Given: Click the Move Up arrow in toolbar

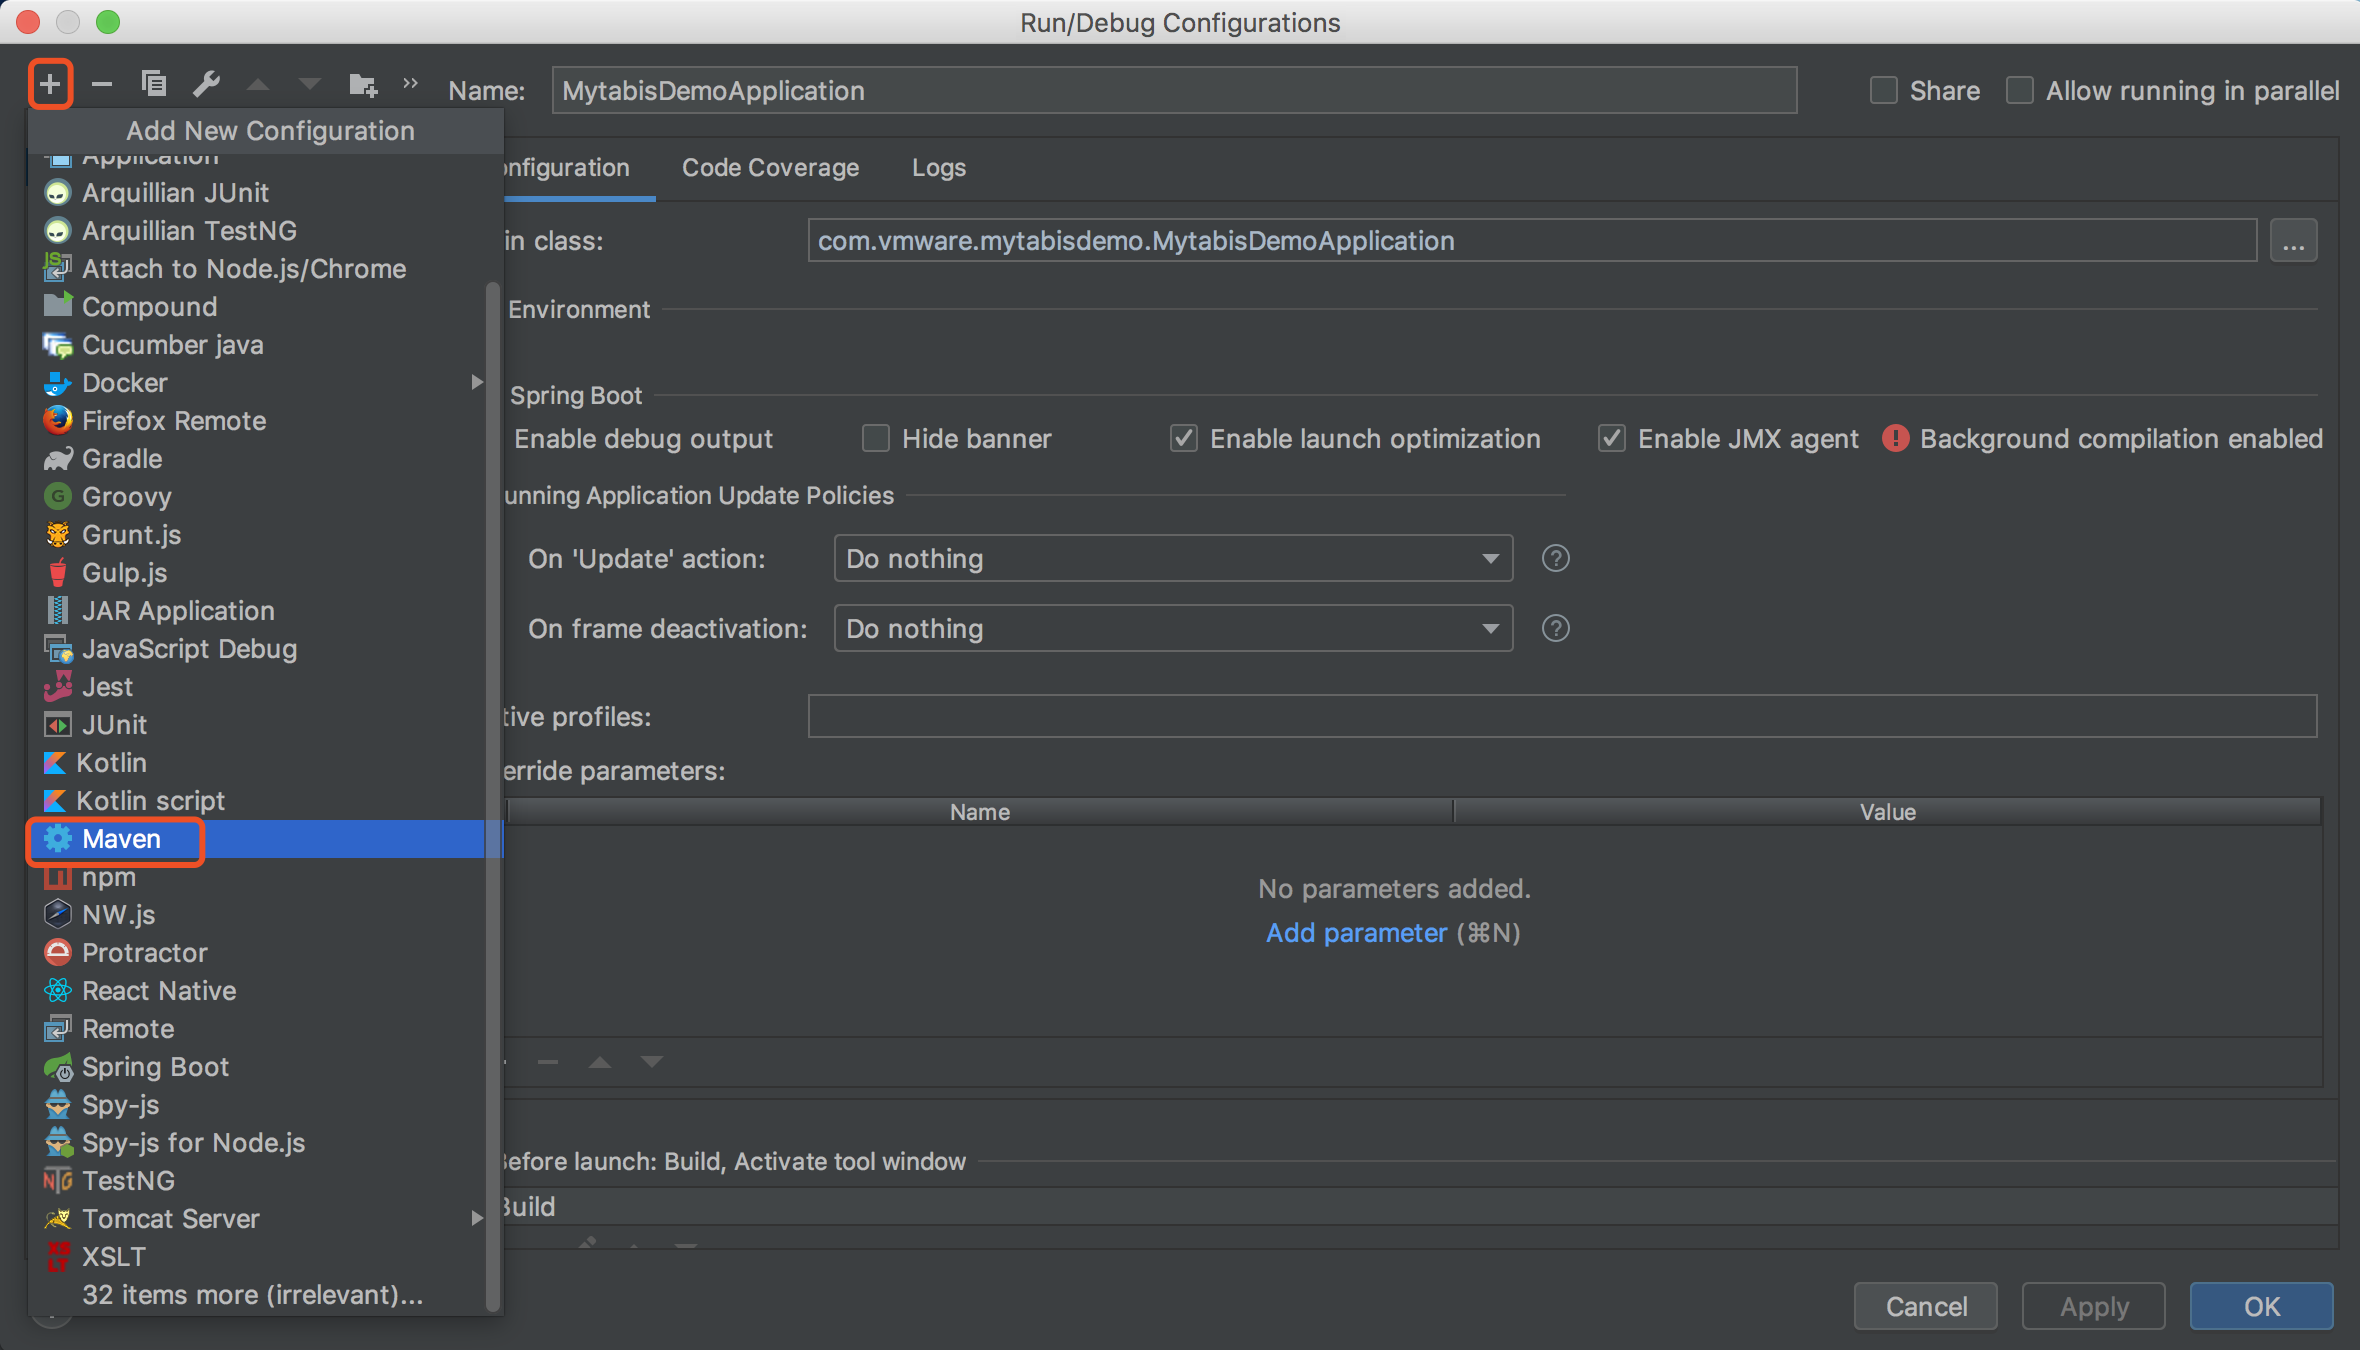Looking at the screenshot, I should (x=258, y=85).
